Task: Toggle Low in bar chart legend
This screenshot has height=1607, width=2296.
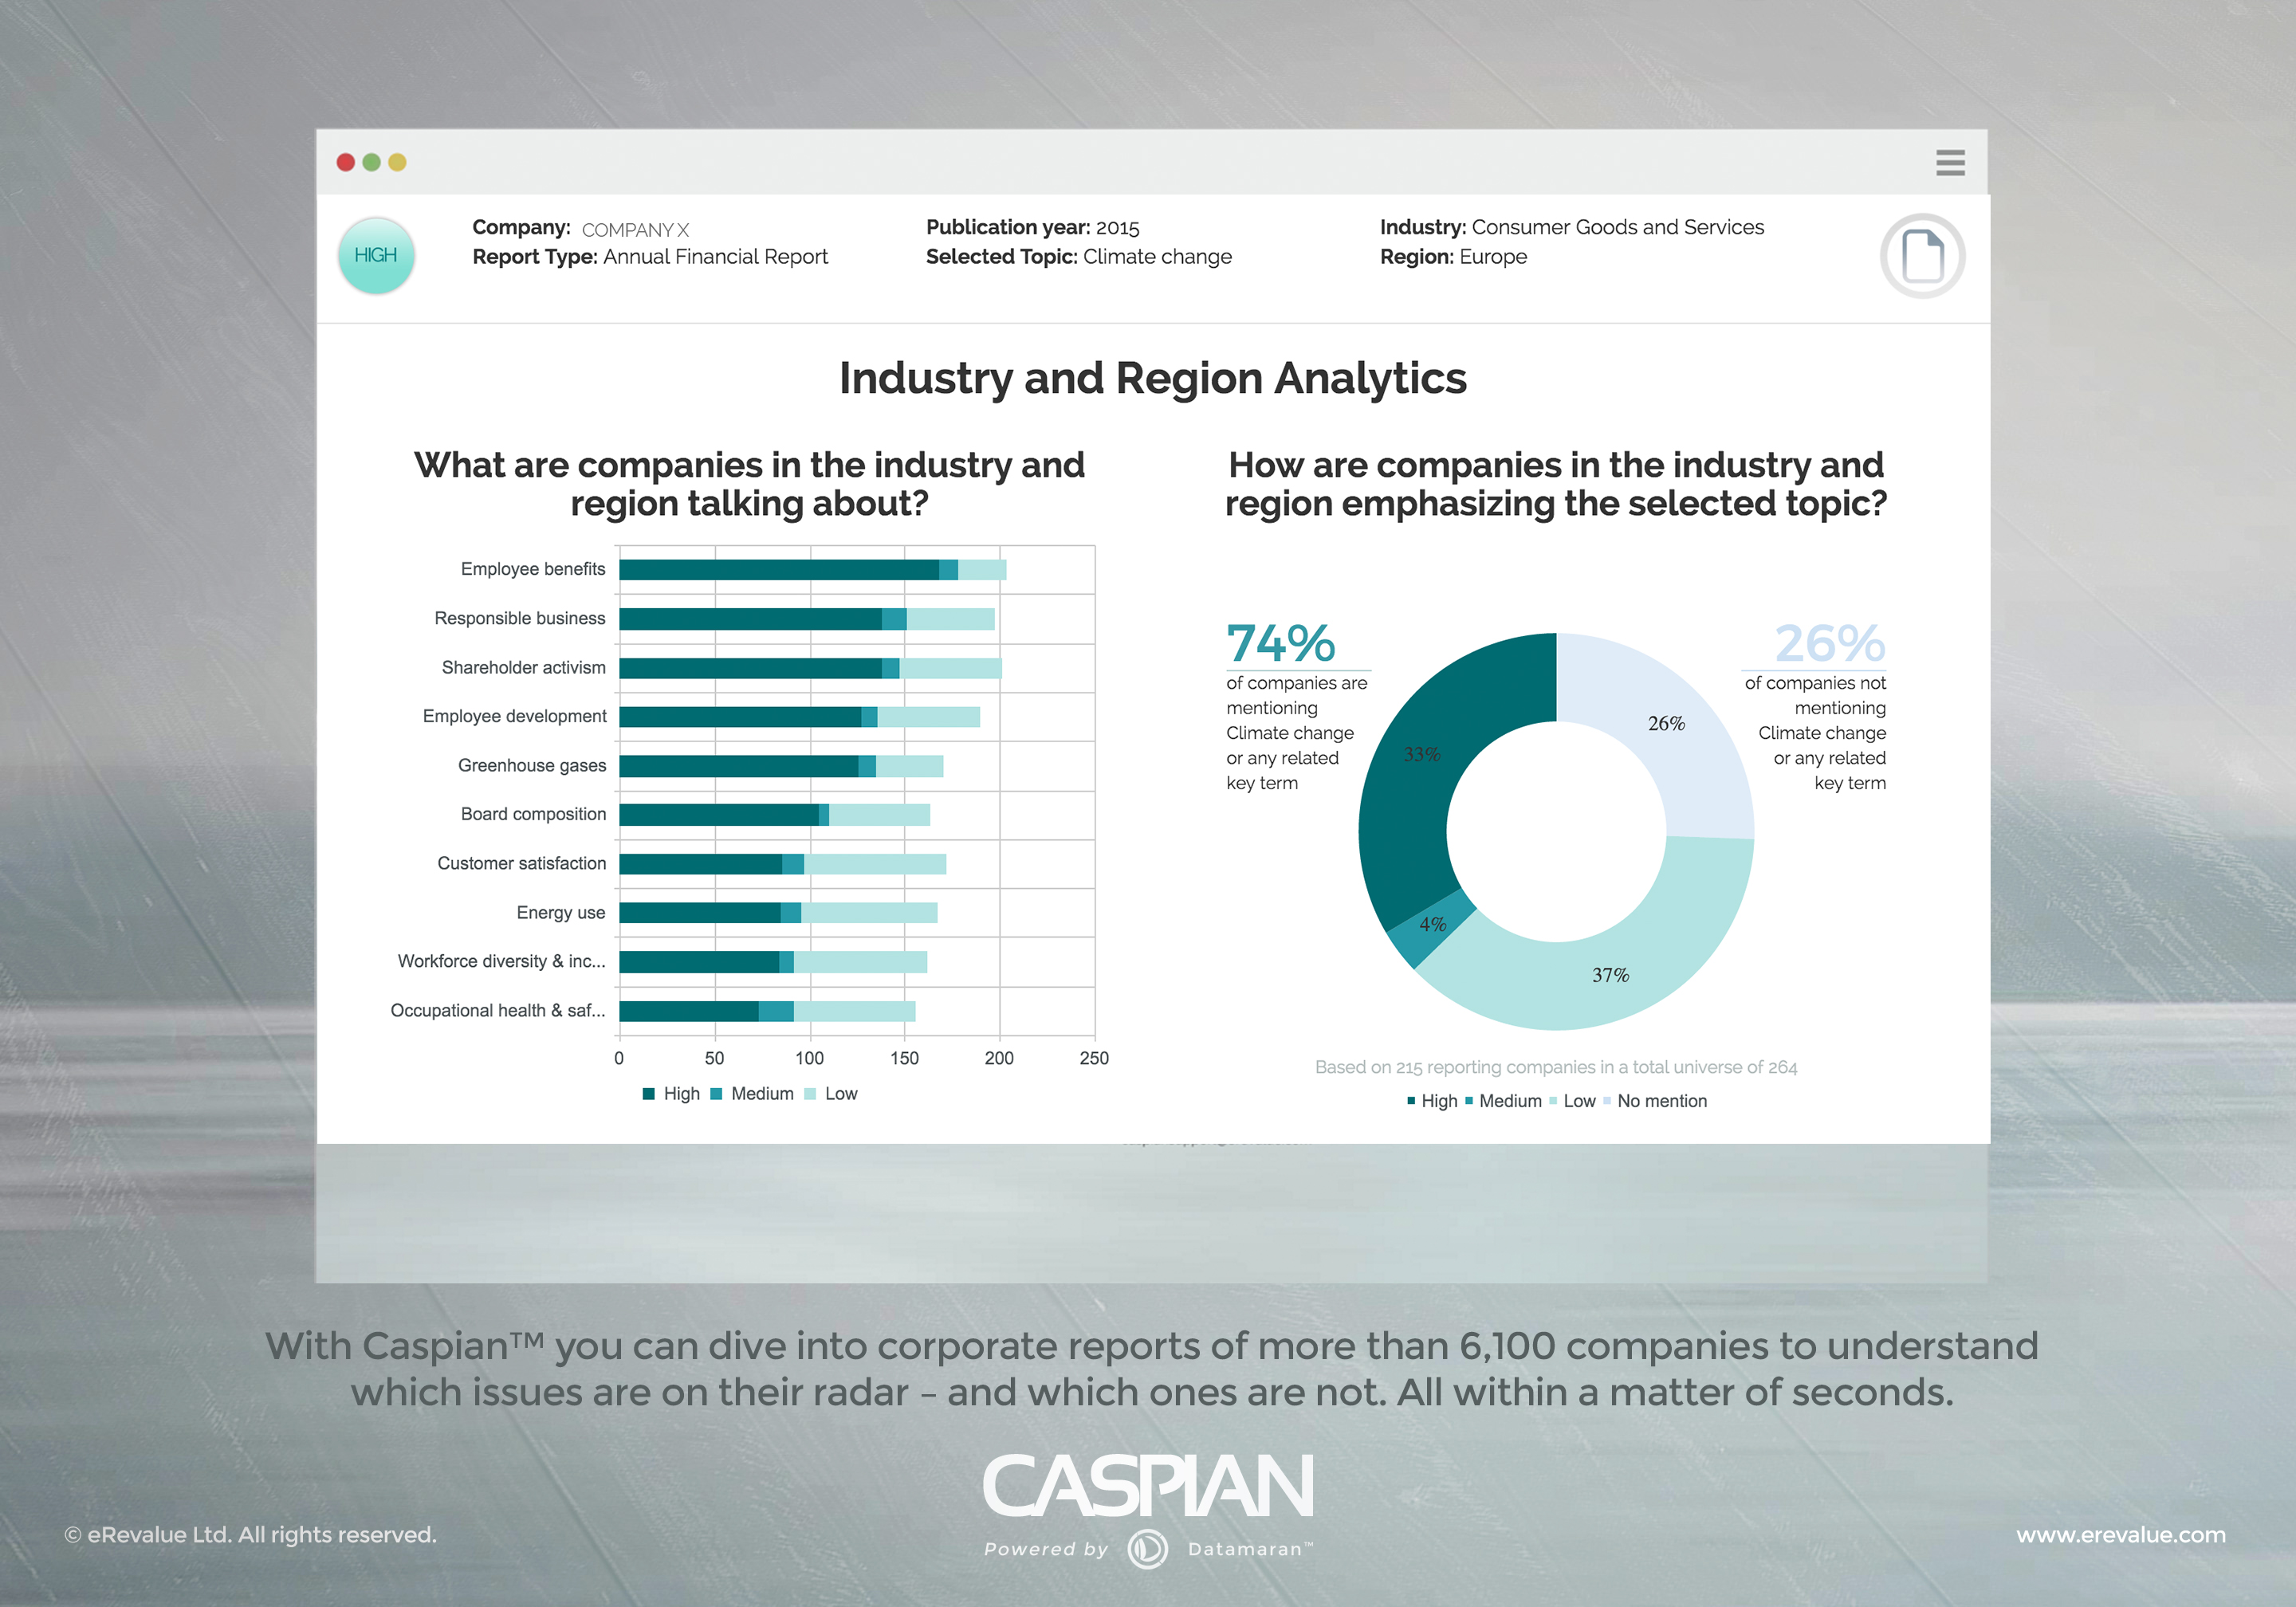Action: (x=831, y=1093)
